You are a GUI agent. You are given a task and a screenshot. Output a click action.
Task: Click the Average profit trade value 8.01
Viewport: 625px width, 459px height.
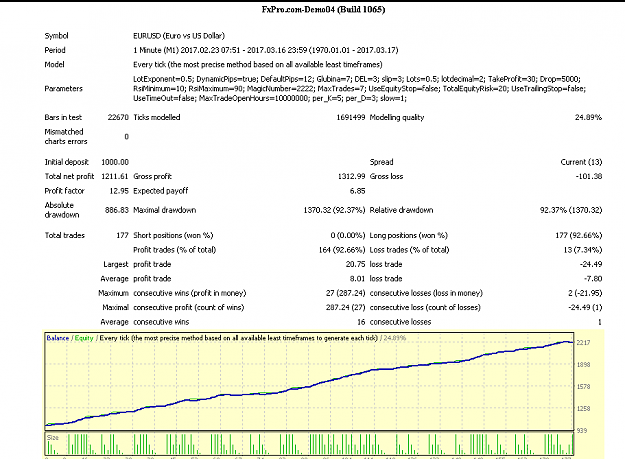[x=357, y=279]
